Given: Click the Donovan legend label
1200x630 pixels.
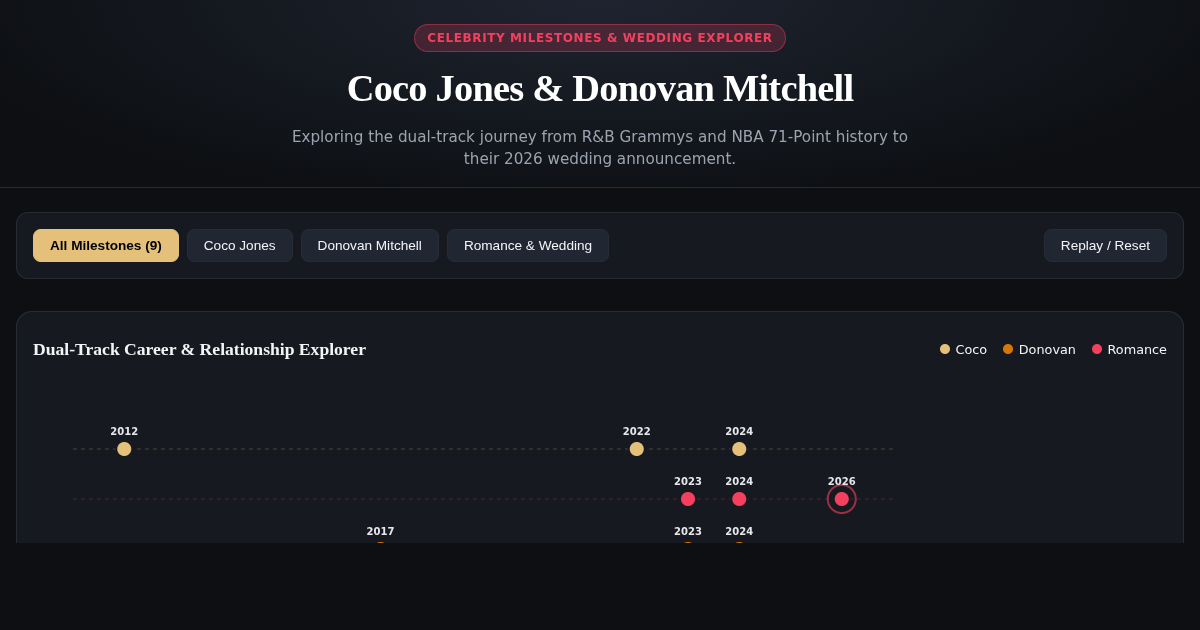Looking at the screenshot, I should [1047, 349].
